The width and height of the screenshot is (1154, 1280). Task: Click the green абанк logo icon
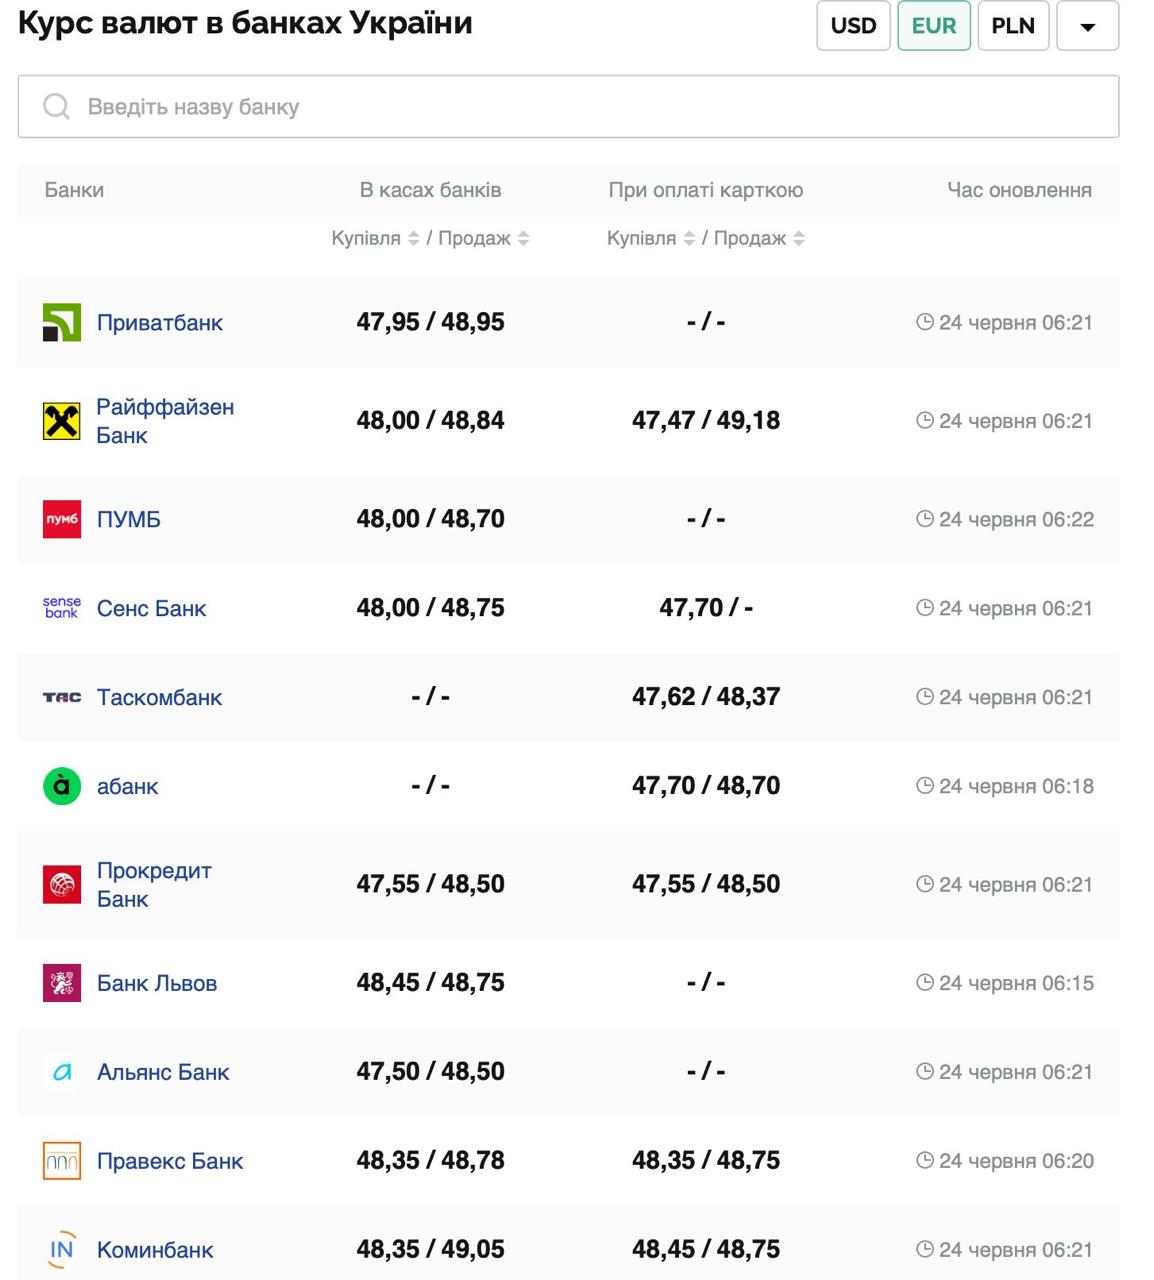tap(61, 786)
